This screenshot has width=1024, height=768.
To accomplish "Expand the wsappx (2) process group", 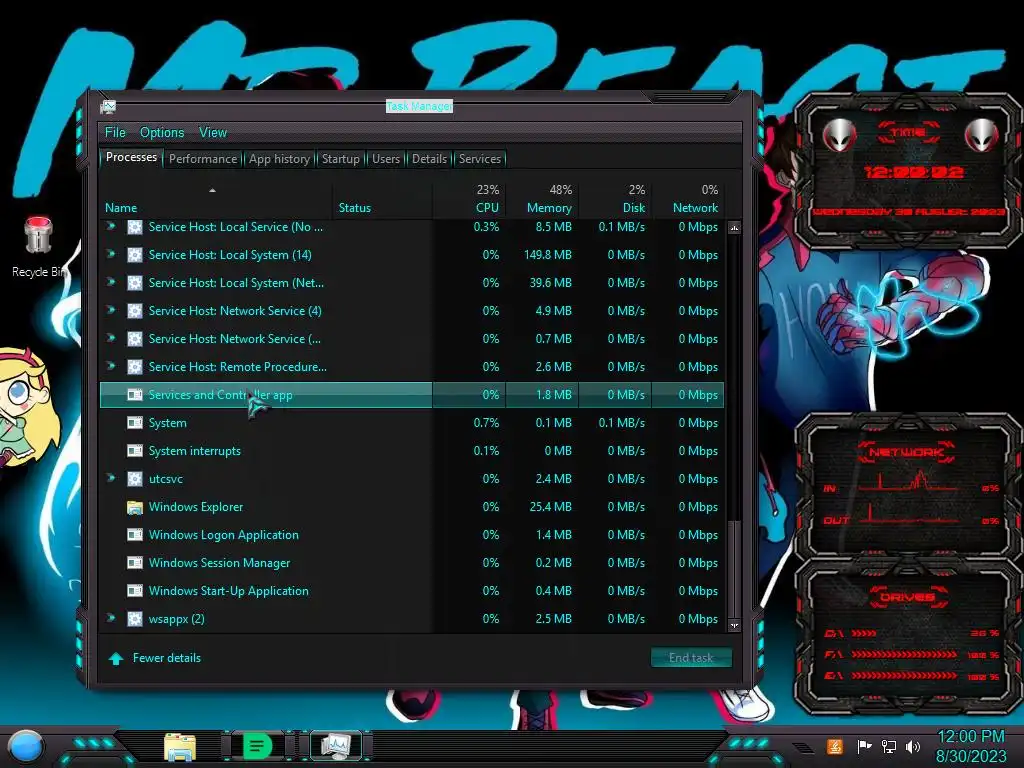I will (111, 618).
